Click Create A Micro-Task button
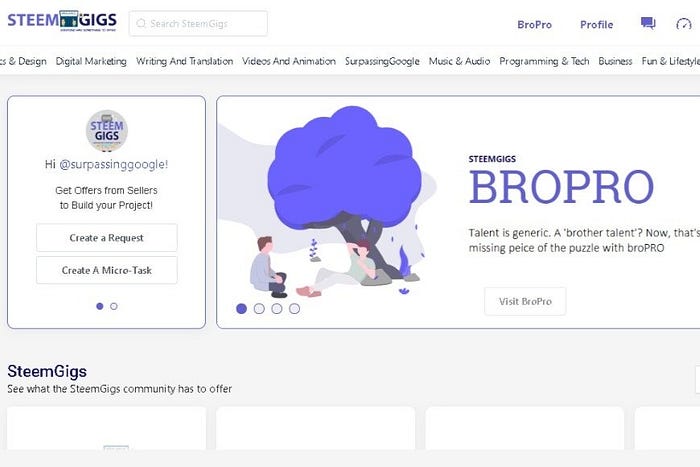The width and height of the screenshot is (700, 467). [107, 270]
